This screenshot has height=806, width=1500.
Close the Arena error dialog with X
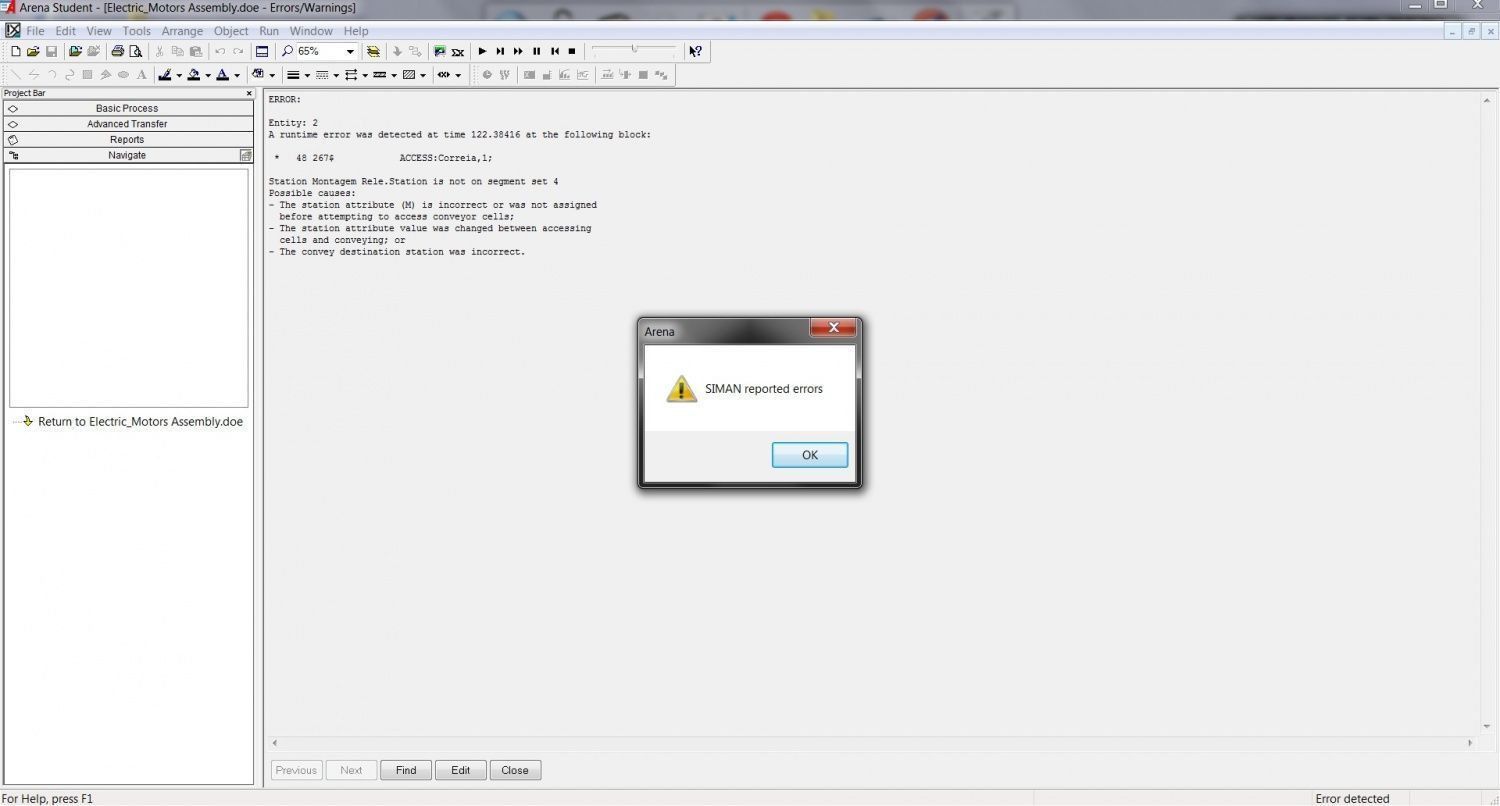[832, 328]
